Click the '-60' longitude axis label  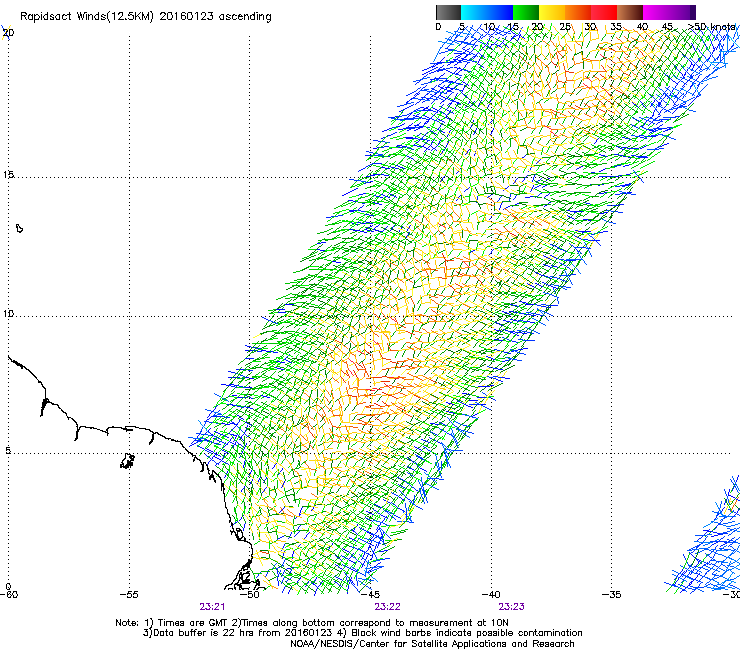[x=9, y=595]
